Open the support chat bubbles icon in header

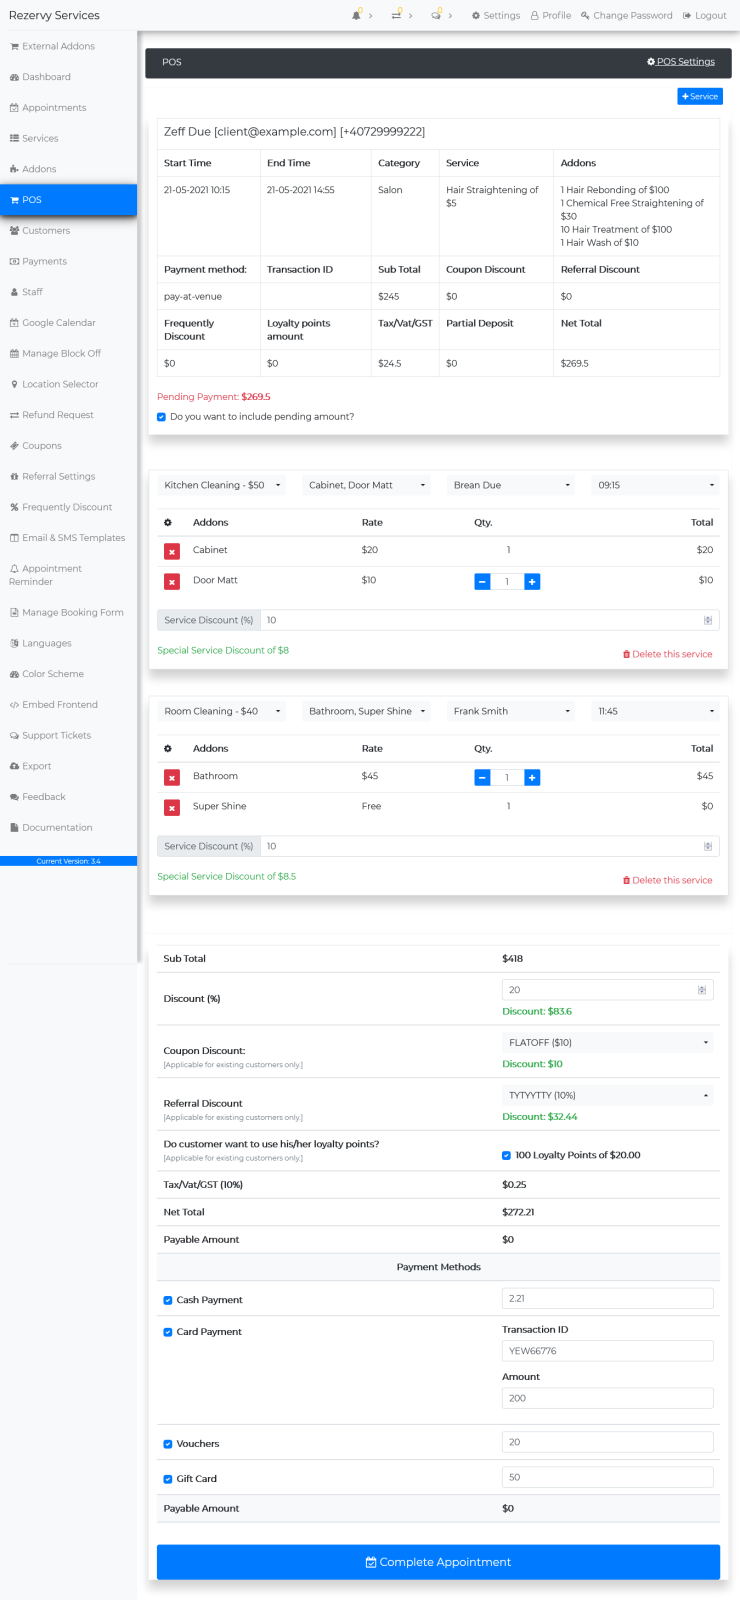click(436, 15)
